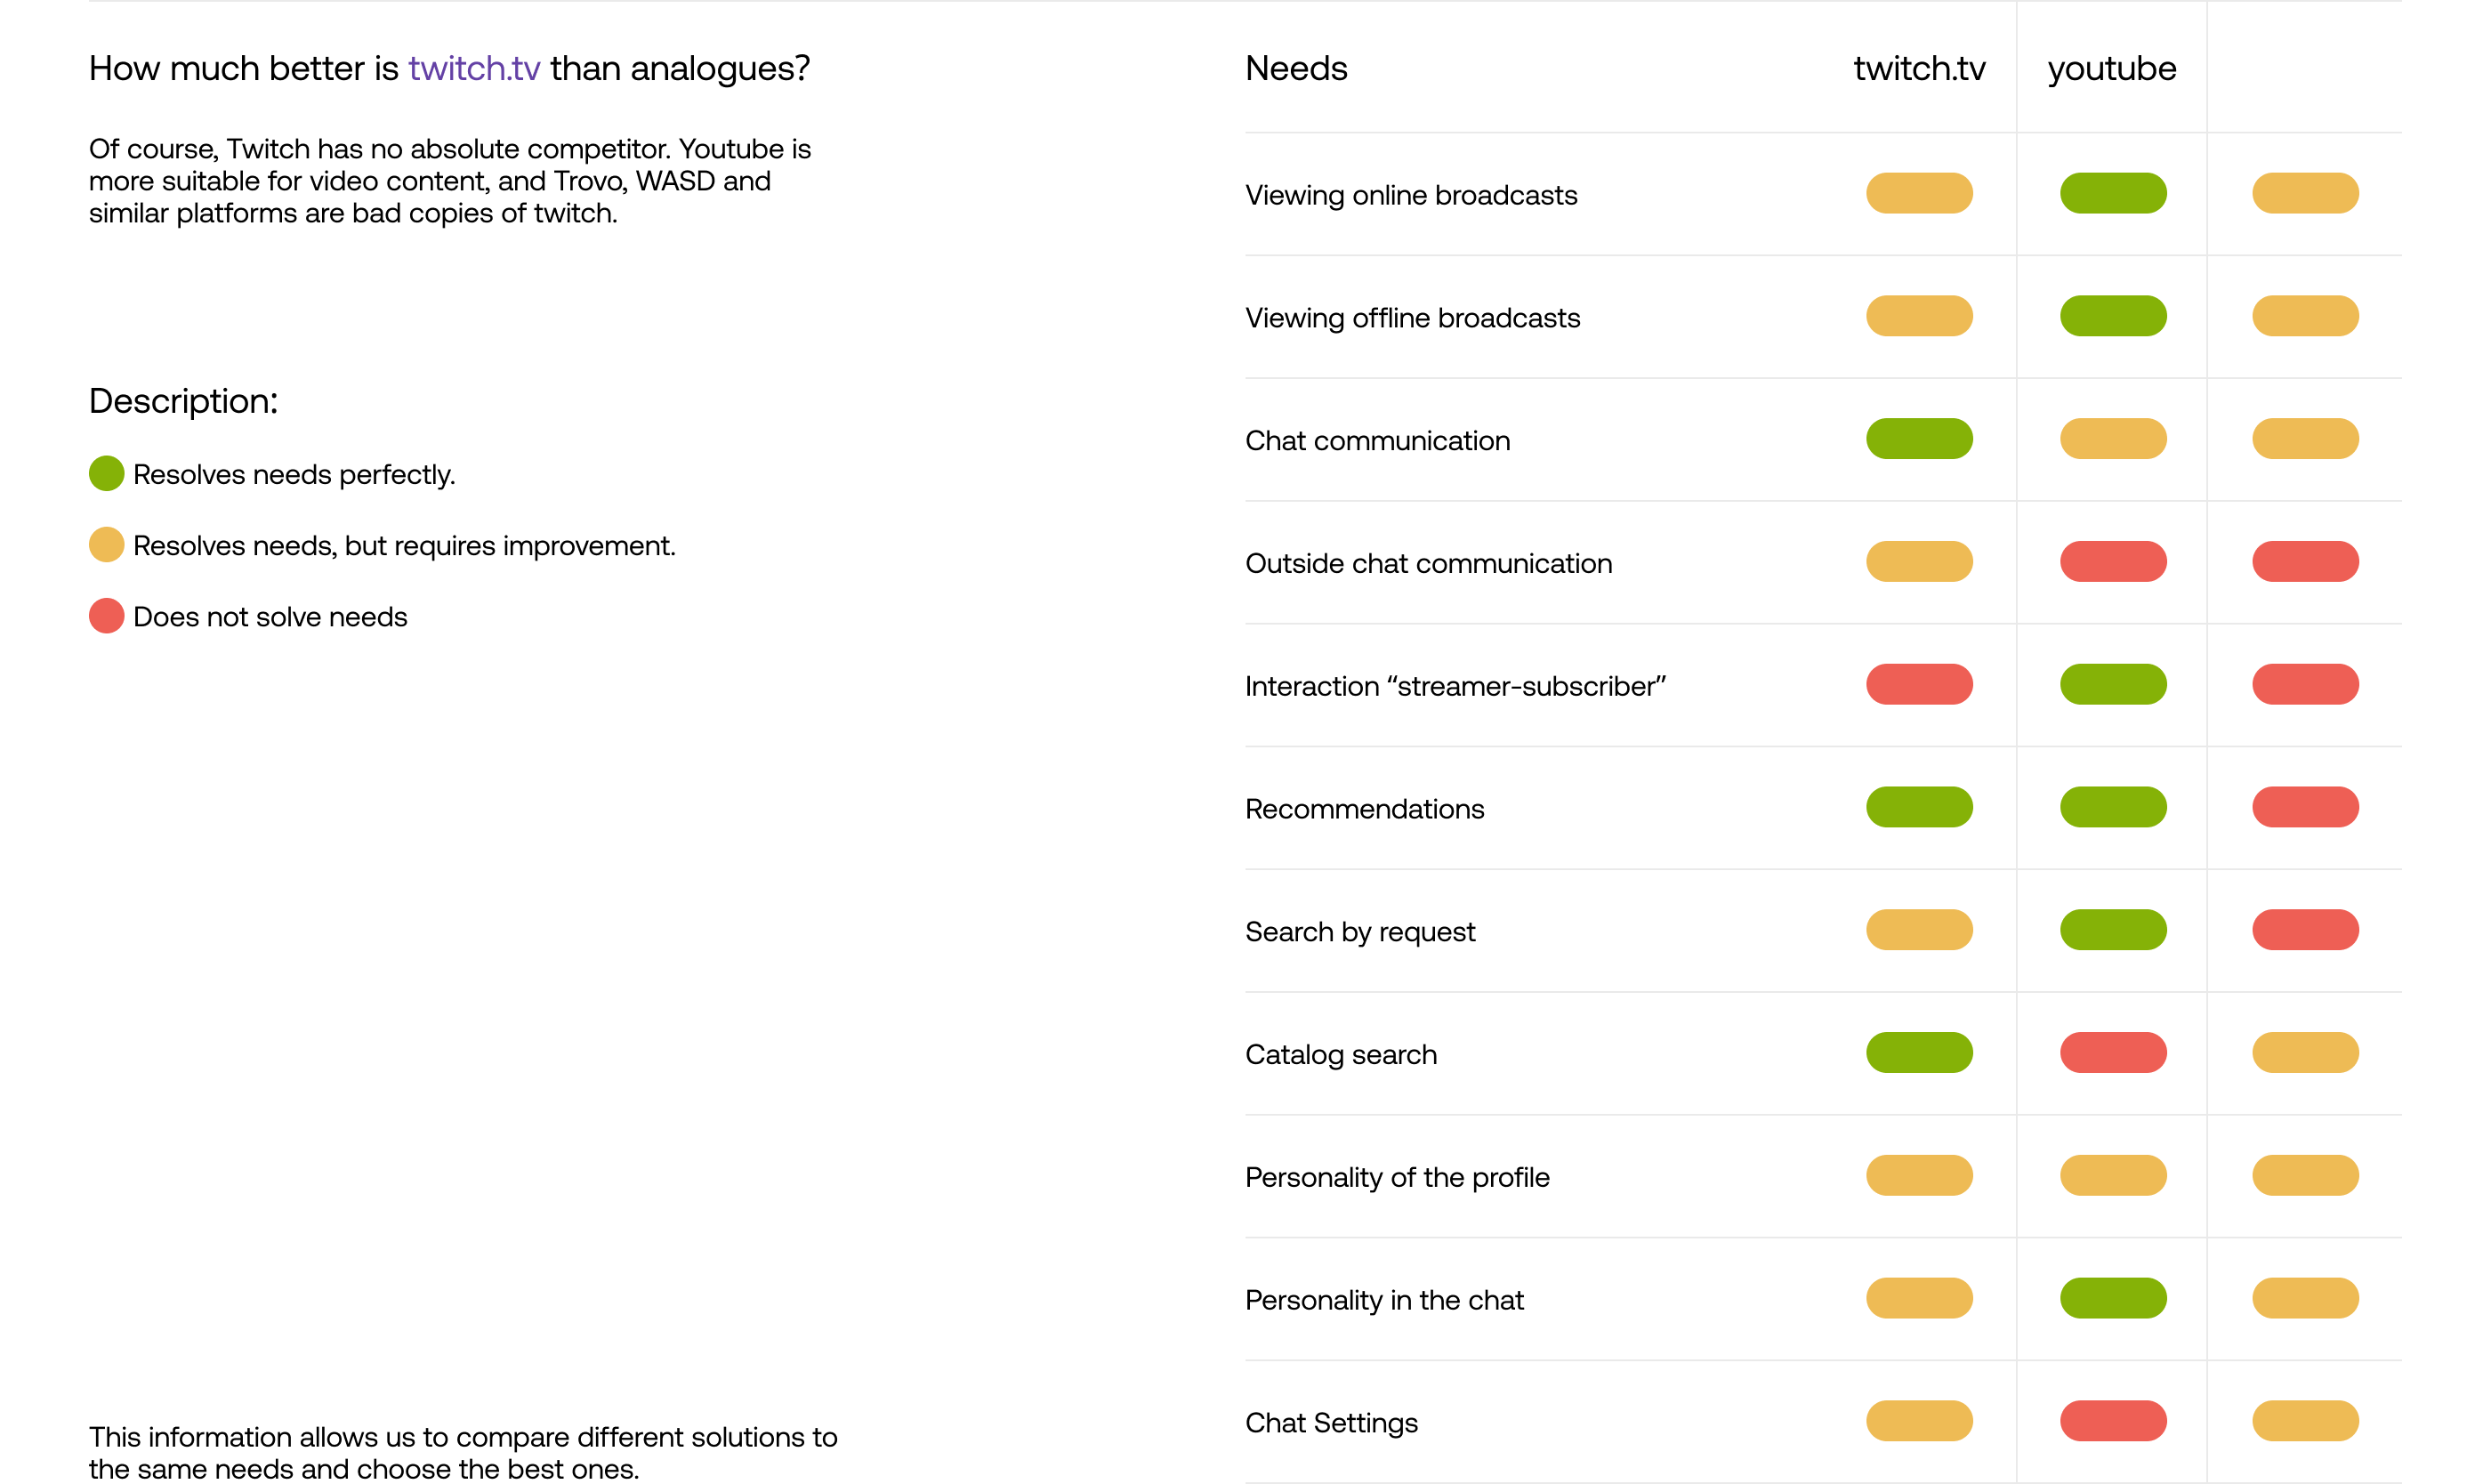The width and height of the screenshot is (2491, 1484).
Task: Click the Needs column header
Action: (1296, 68)
